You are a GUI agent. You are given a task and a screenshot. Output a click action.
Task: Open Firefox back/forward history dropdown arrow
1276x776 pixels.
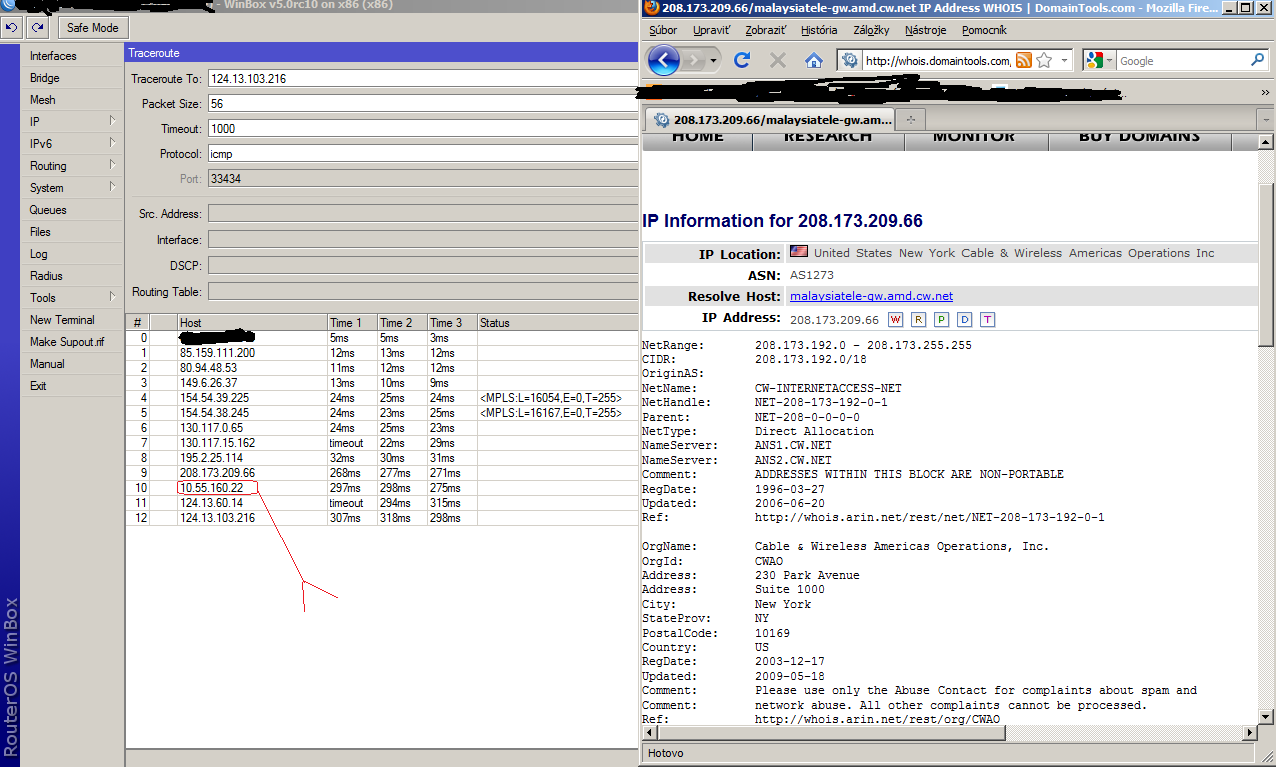tap(714, 61)
